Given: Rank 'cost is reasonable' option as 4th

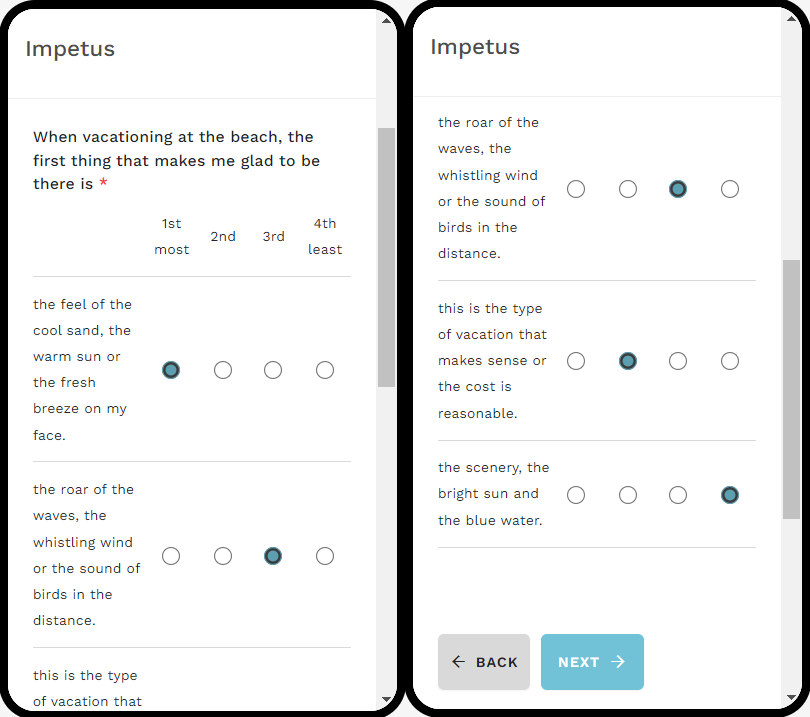Looking at the screenshot, I should point(730,361).
